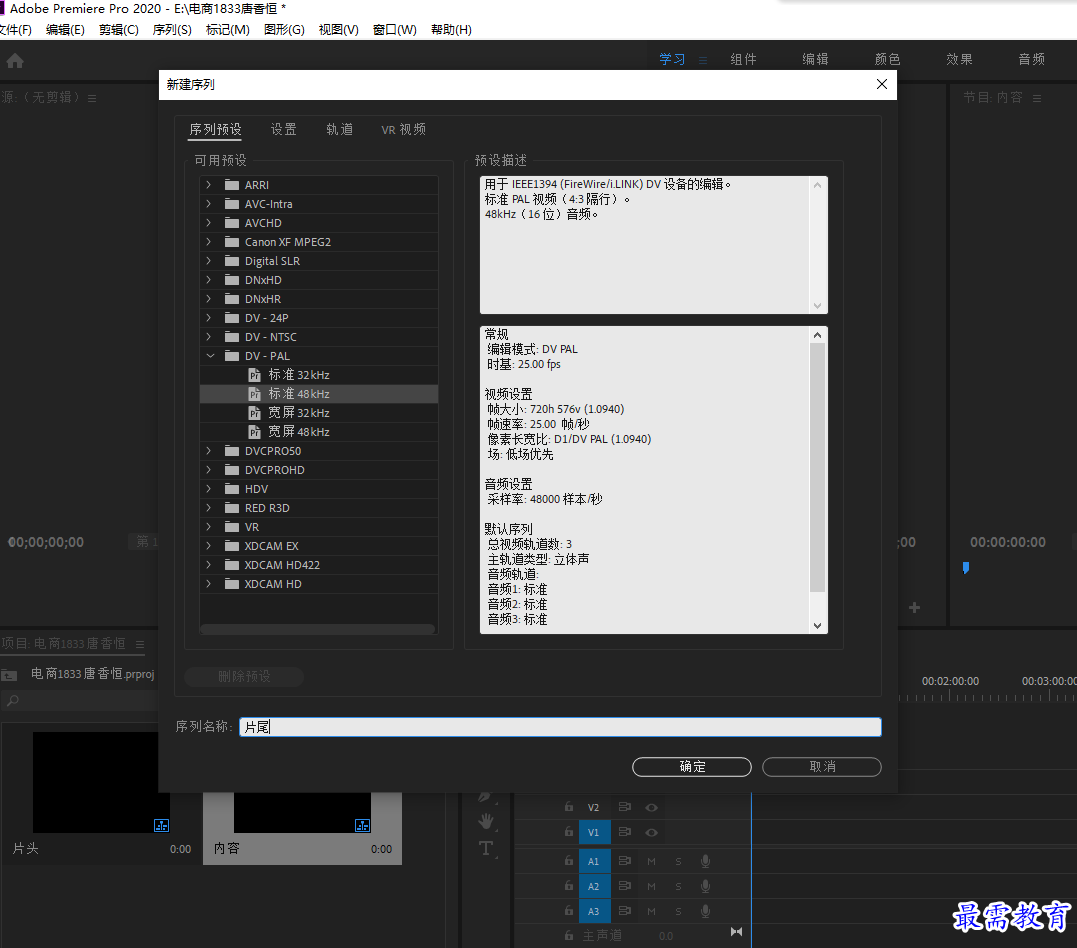1077x948 pixels.
Task: Toggle sync lock for track V2
Action: pyautogui.click(x=624, y=807)
